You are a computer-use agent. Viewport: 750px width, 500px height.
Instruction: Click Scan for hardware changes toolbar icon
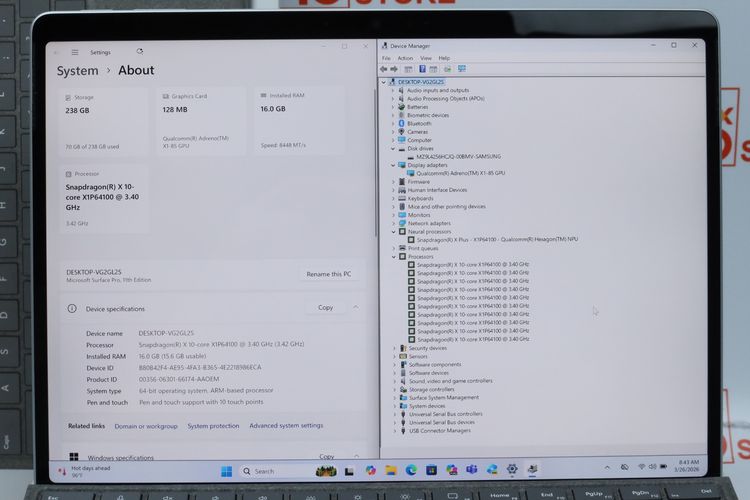[462, 69]
